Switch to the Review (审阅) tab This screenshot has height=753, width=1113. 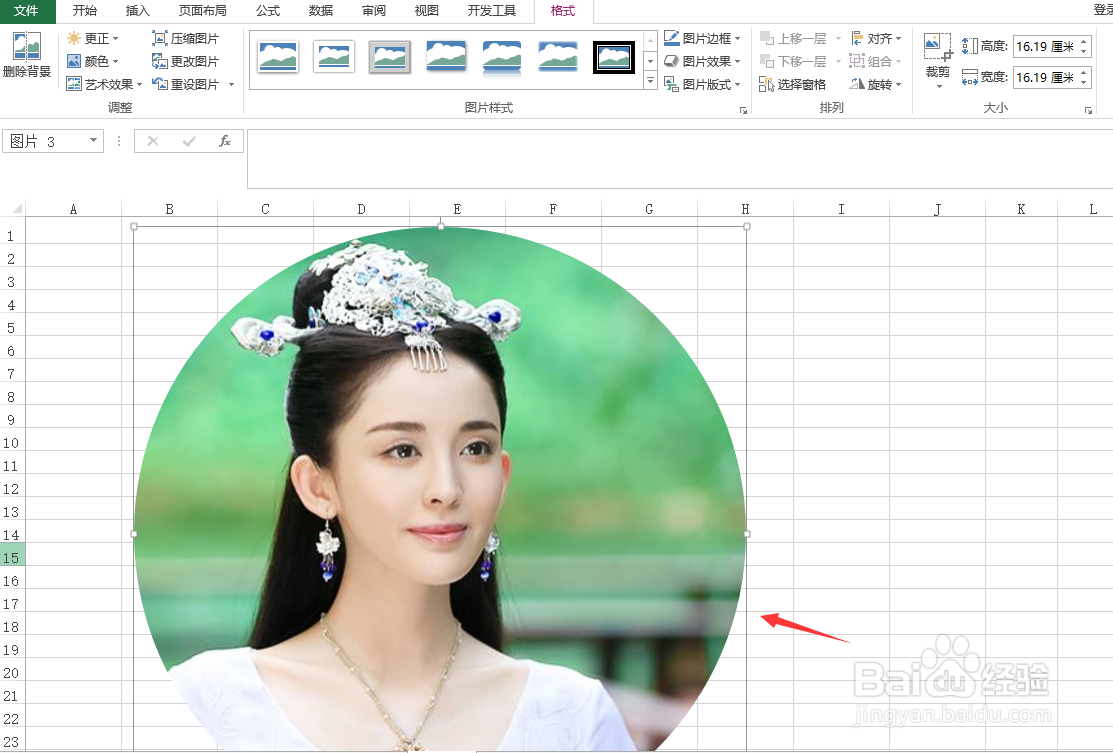point(373,11)
